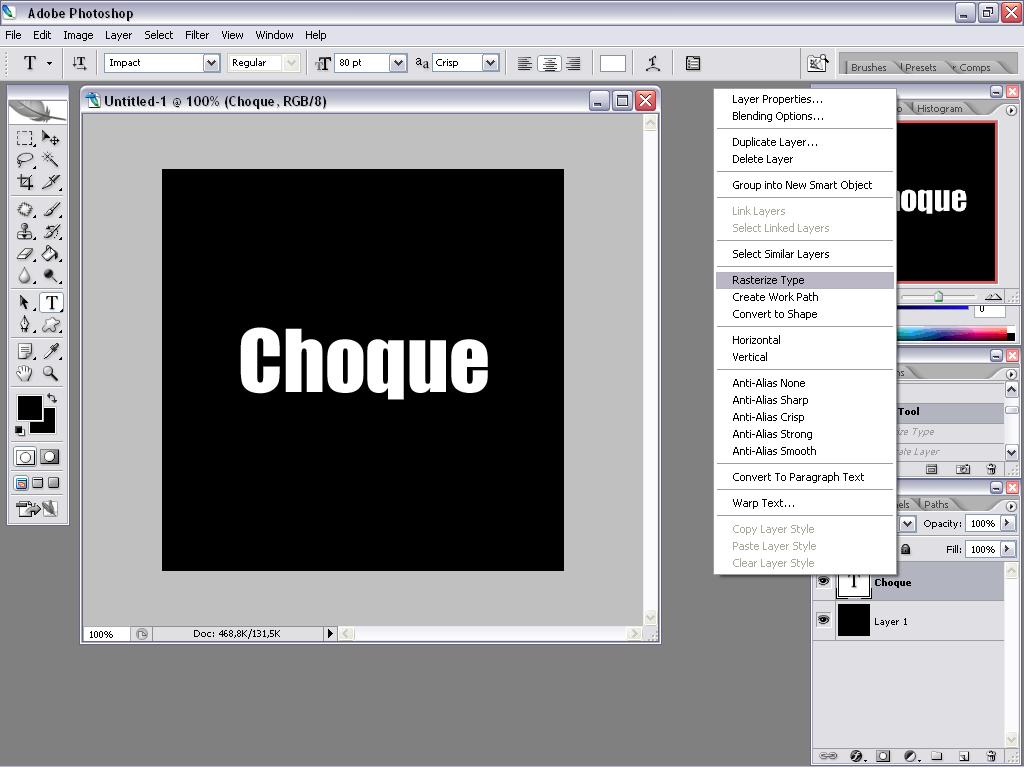Expand the Opacity slider arrow
Image resolution: width=1024 pixels, height=768 pixels.
[x=1008, y=523]
